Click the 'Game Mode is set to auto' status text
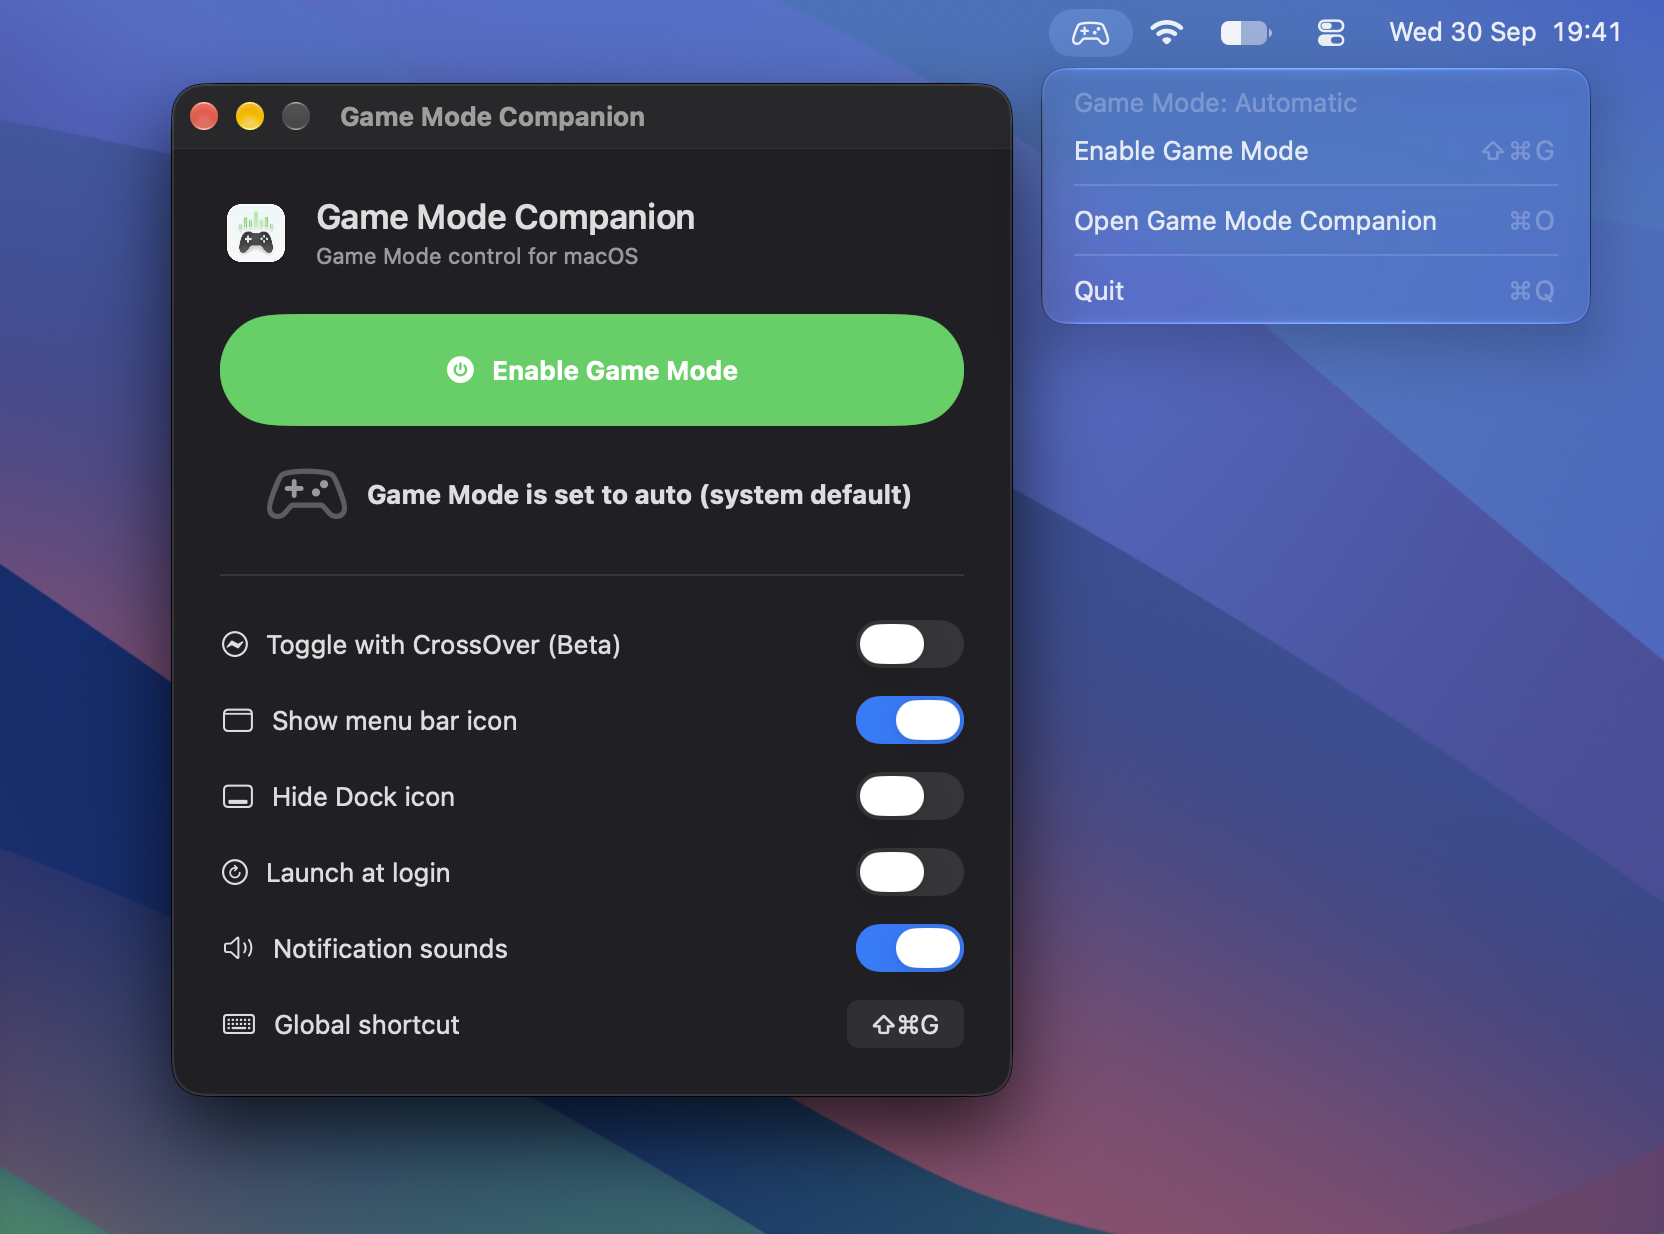 pos(639,495)
